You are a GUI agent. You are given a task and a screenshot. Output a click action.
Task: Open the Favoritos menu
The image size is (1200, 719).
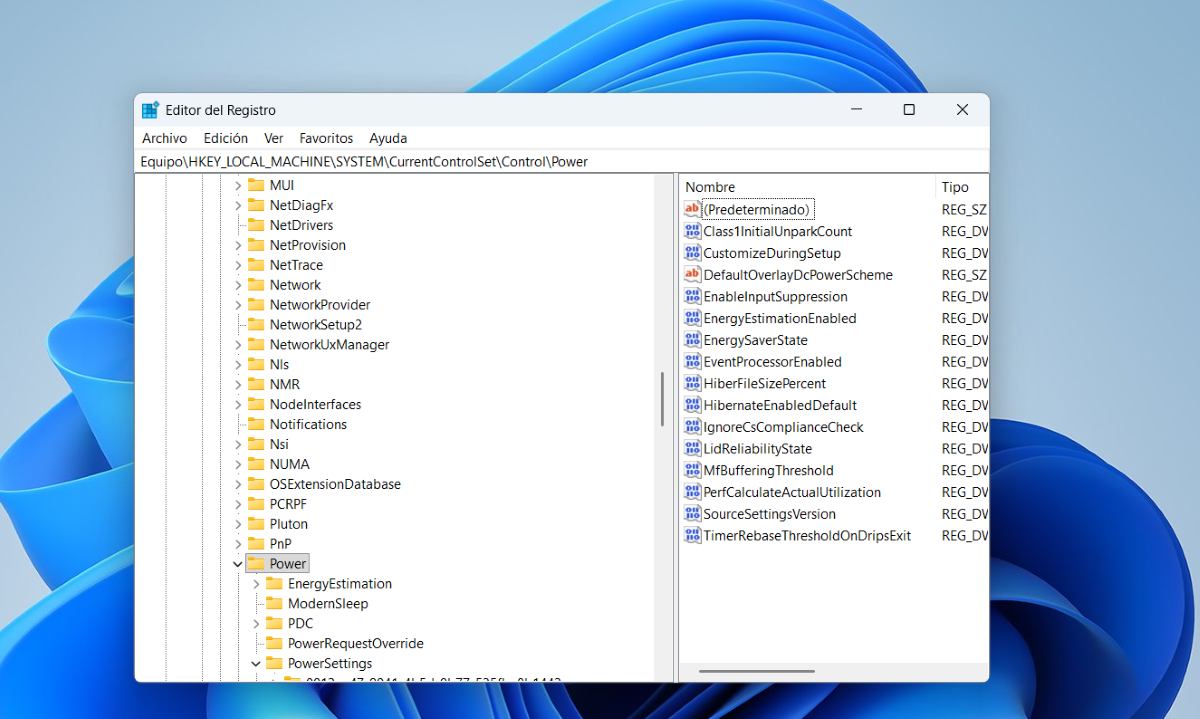[x=326, y=138]
